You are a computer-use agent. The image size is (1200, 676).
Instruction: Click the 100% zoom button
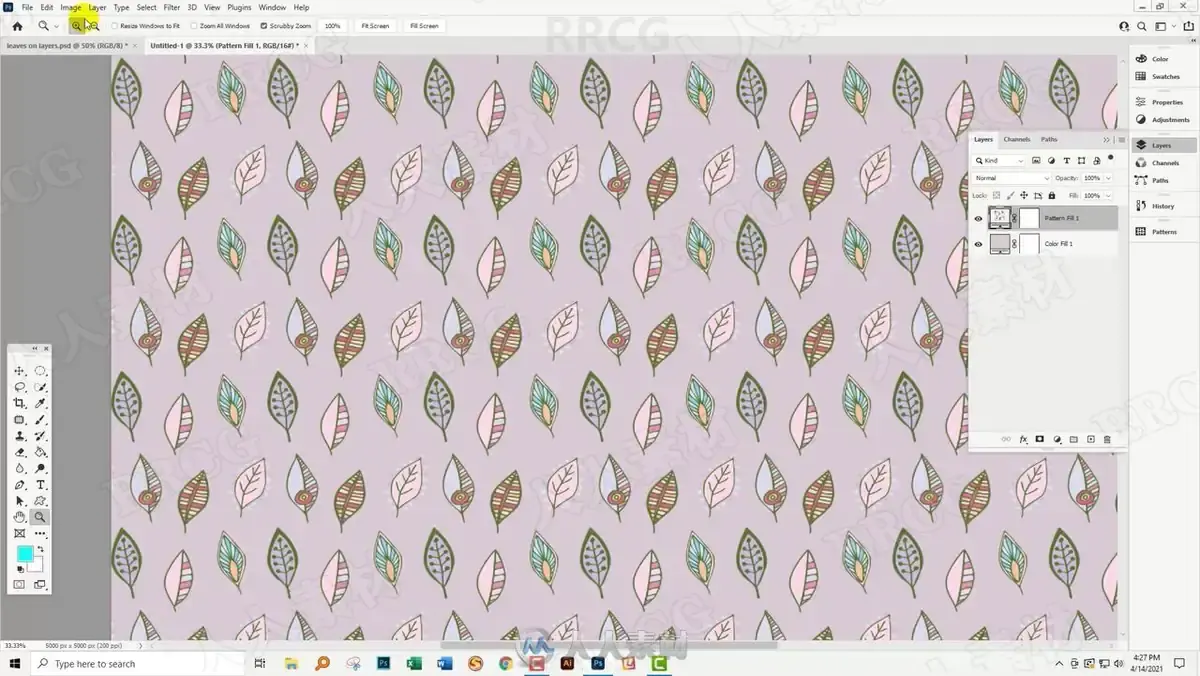(x=333, y=26)
